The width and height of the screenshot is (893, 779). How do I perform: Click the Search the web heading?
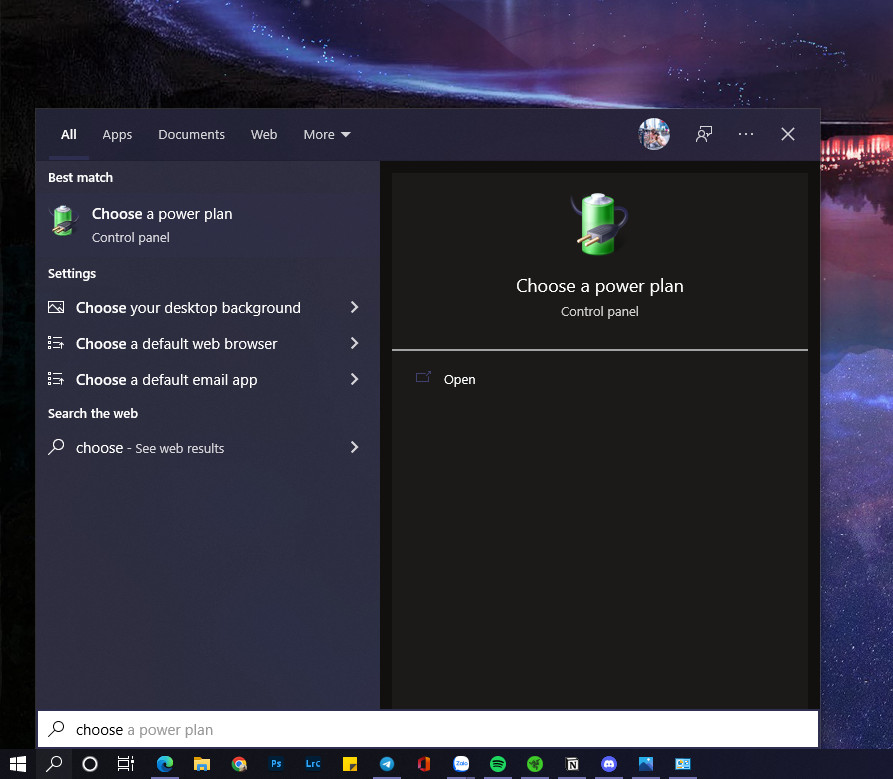click(93, 413)
